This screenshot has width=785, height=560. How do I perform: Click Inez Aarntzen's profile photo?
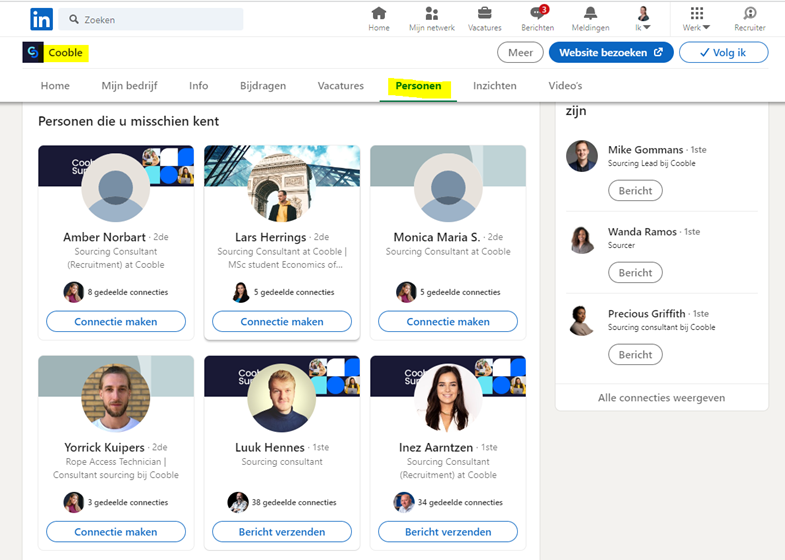tap(448, 398)
